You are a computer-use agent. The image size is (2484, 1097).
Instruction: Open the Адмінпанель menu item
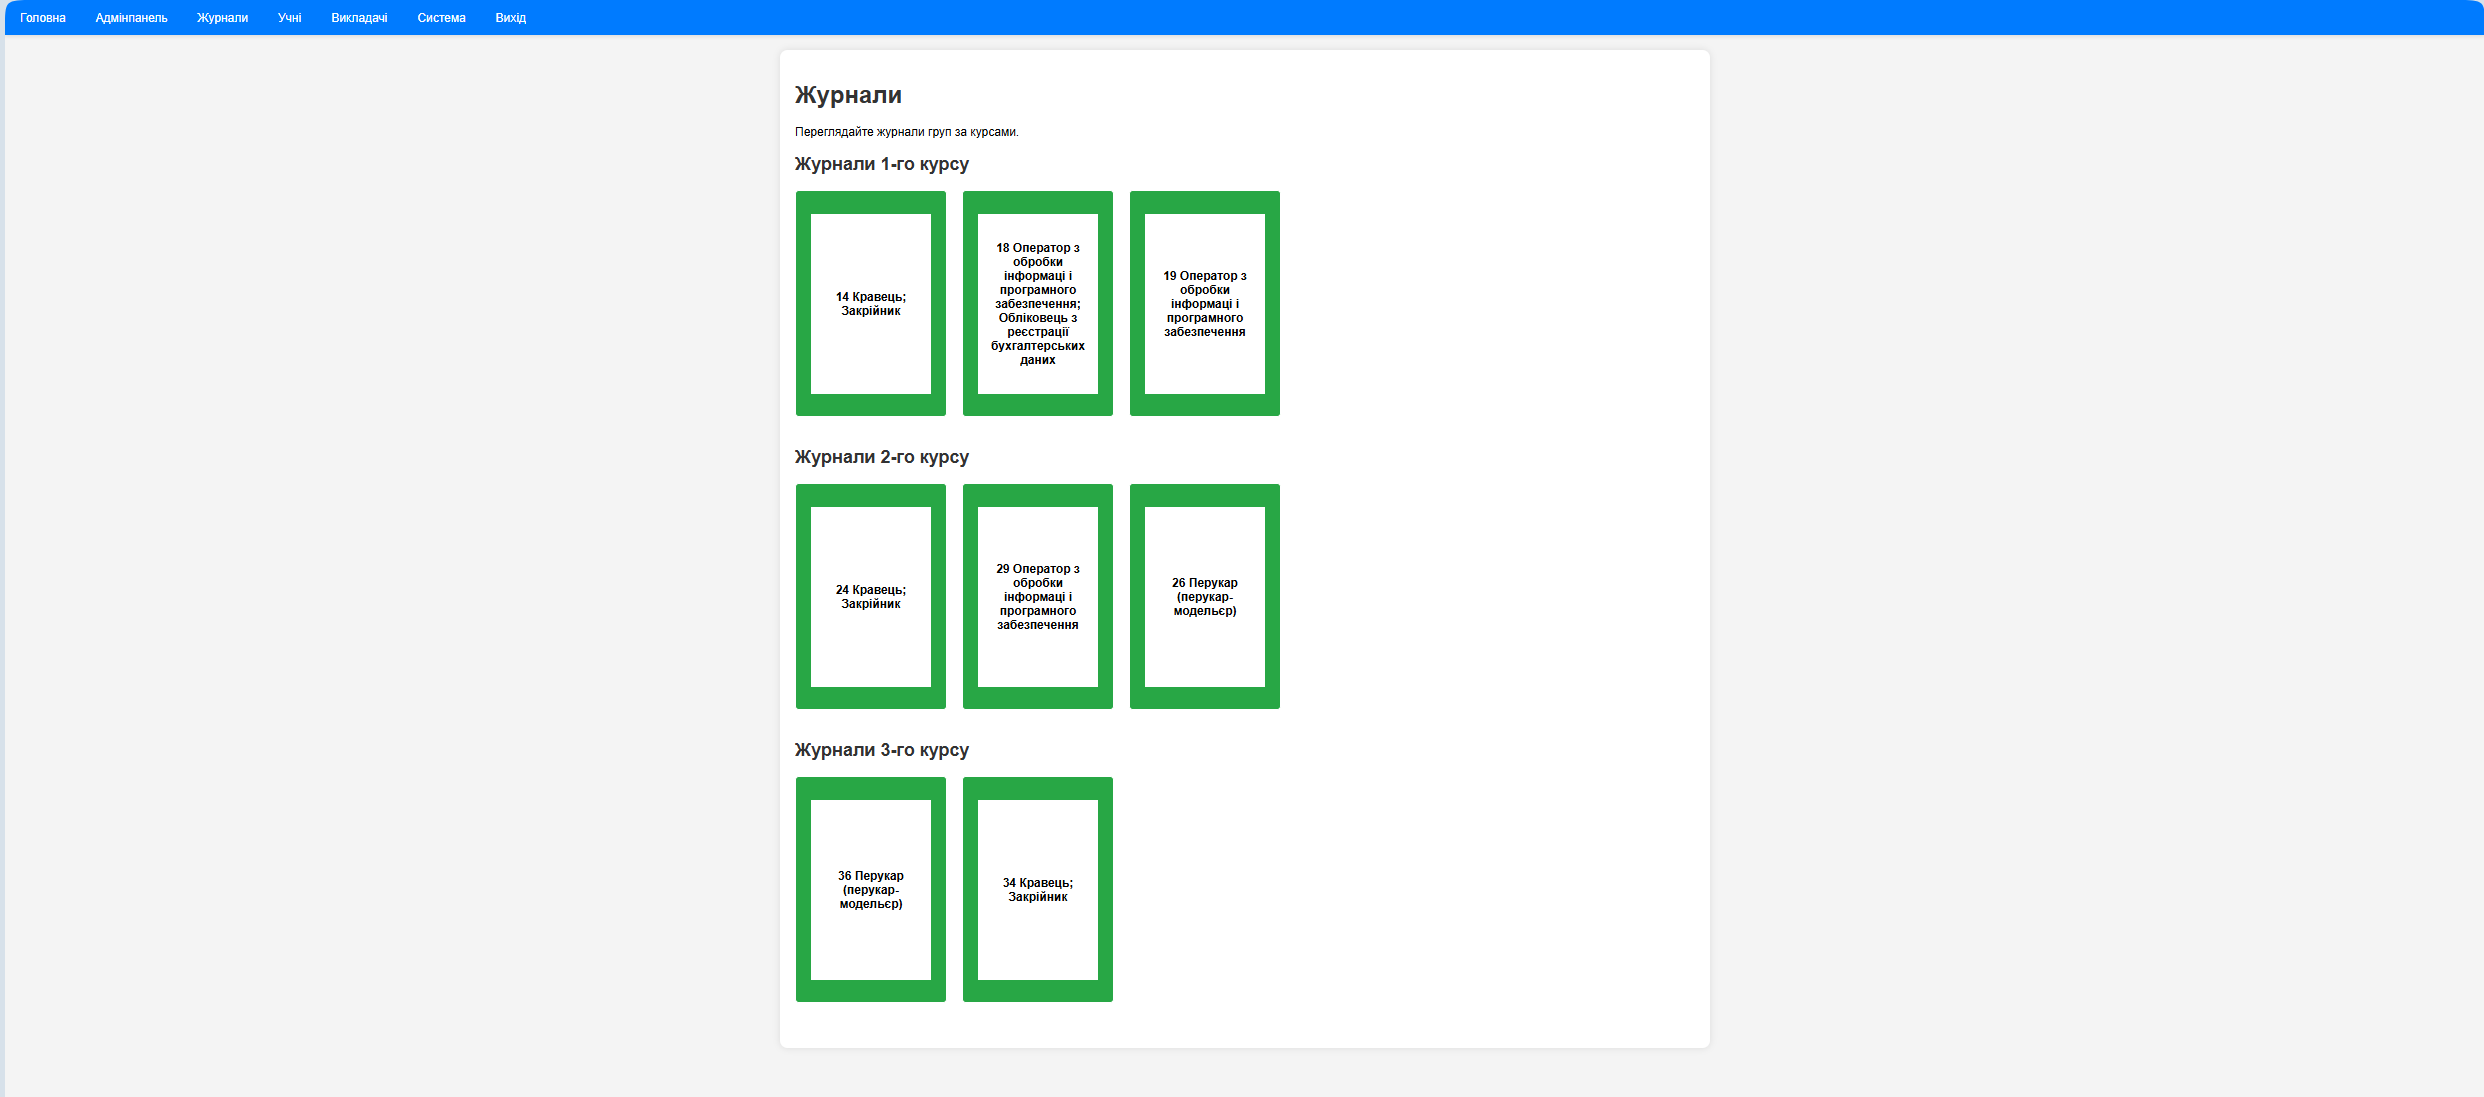[131, 18]
